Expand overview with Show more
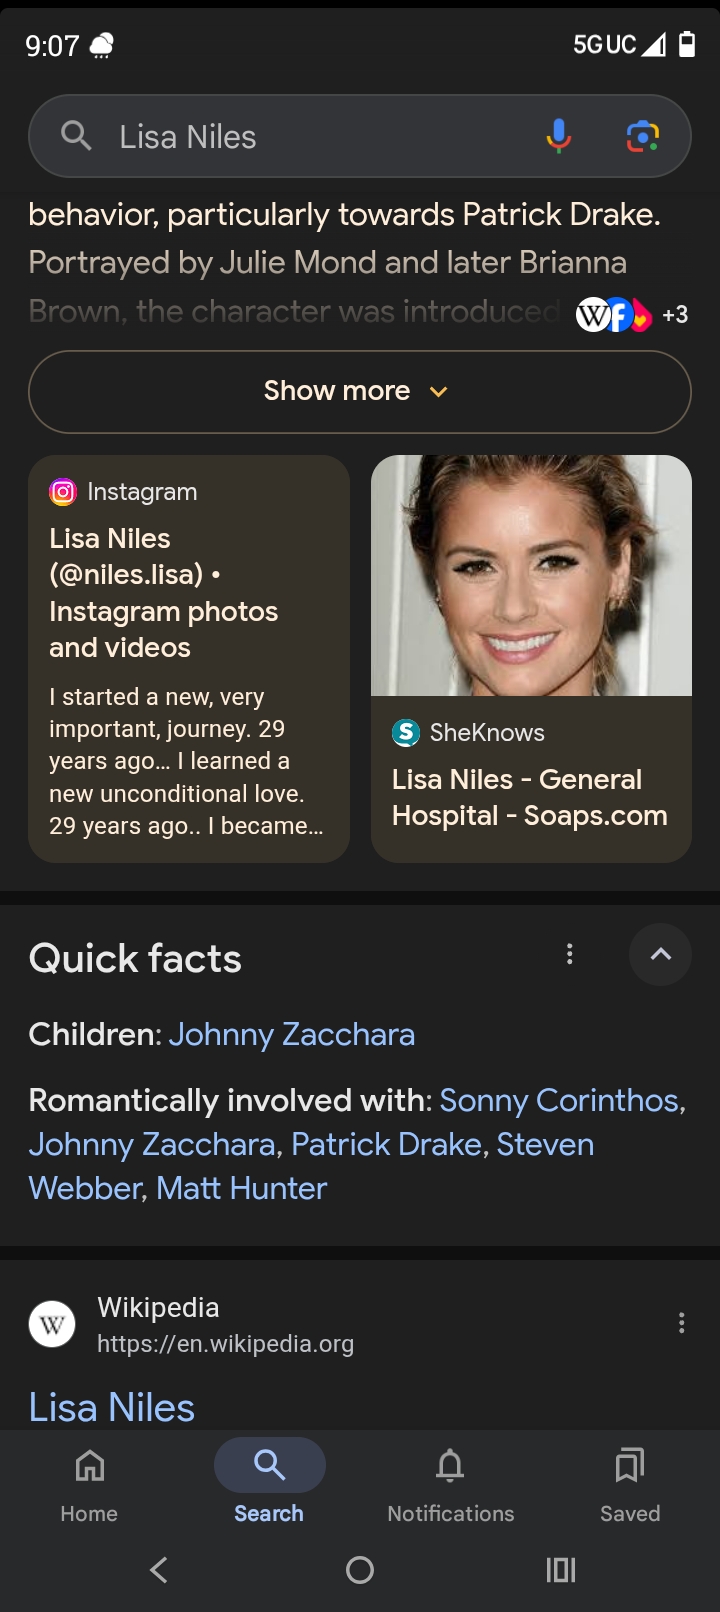The width and height of the screenshot is (720, 1612). [x=360, y=391]
